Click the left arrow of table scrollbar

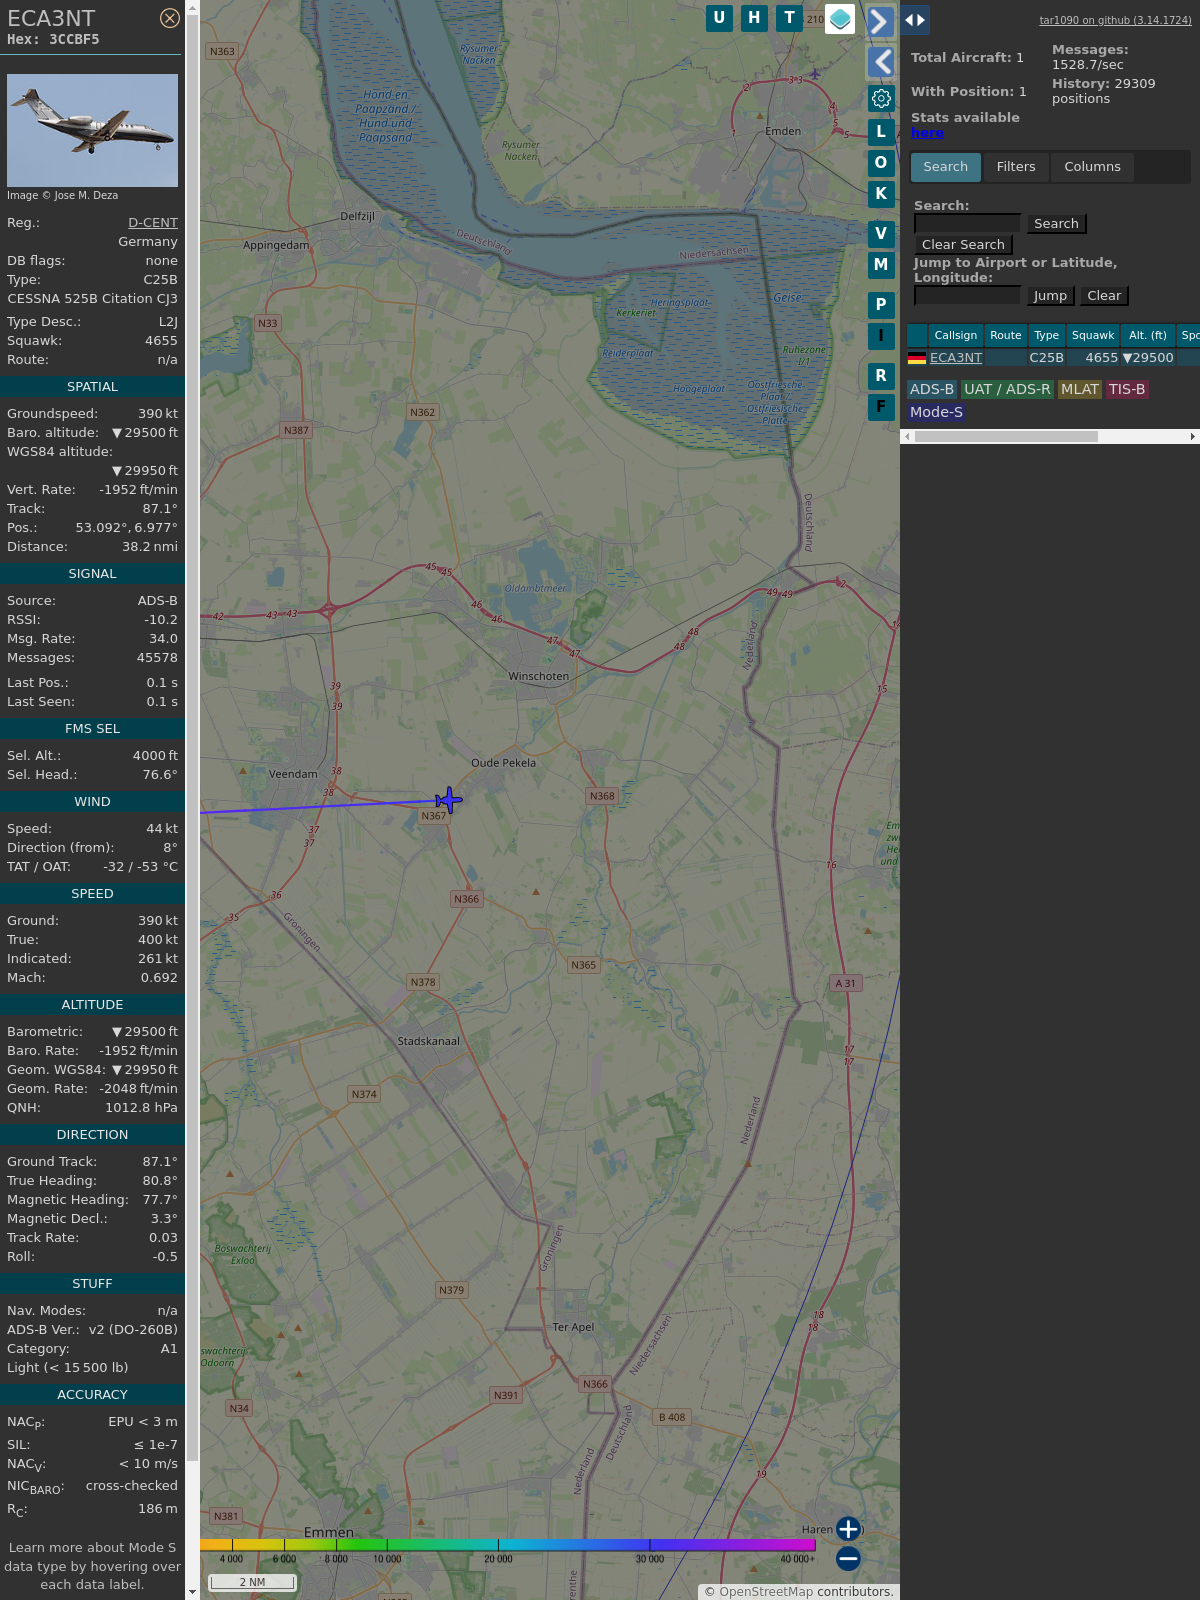tap(907, 437)
